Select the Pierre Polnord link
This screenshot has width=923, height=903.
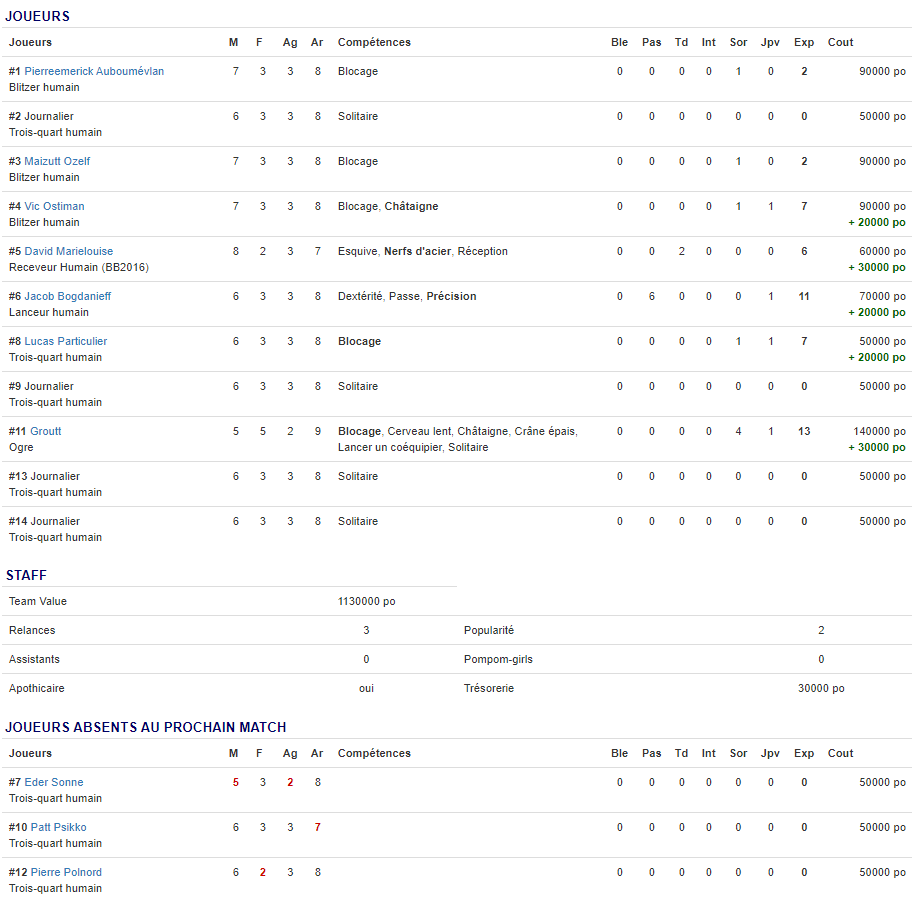(65, 873)
